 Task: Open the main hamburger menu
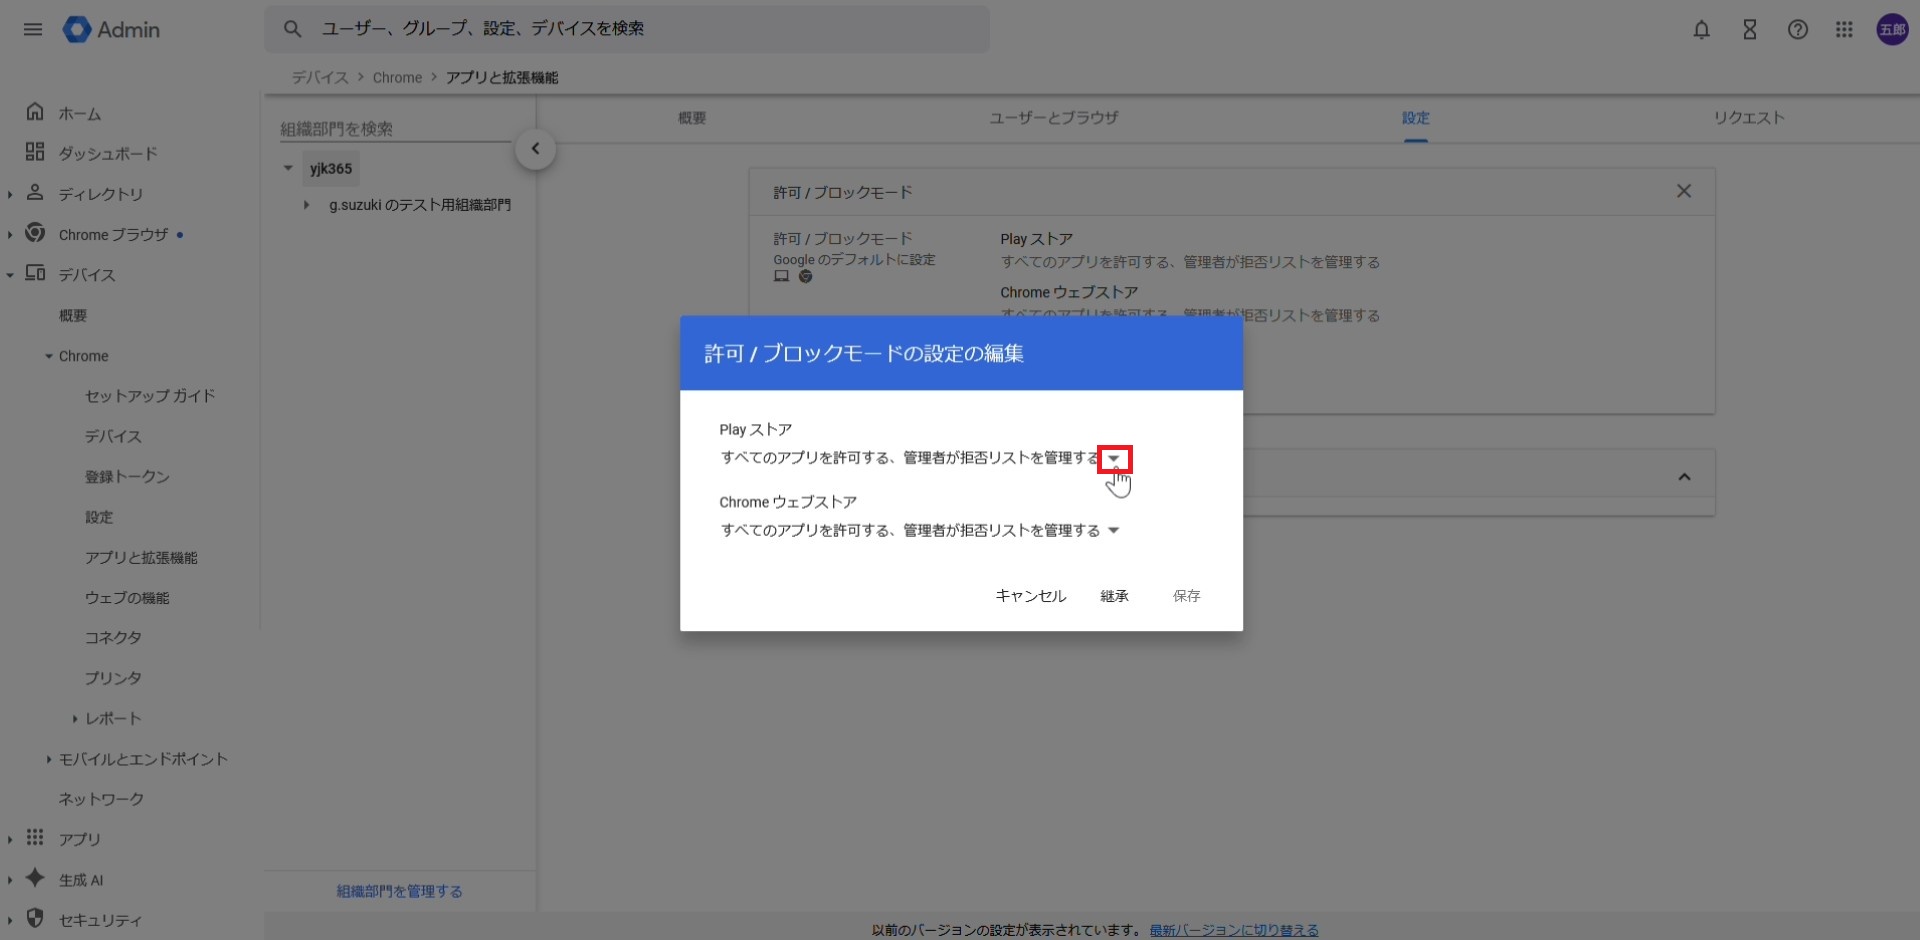pyautogui.click(x=33, y=29)
